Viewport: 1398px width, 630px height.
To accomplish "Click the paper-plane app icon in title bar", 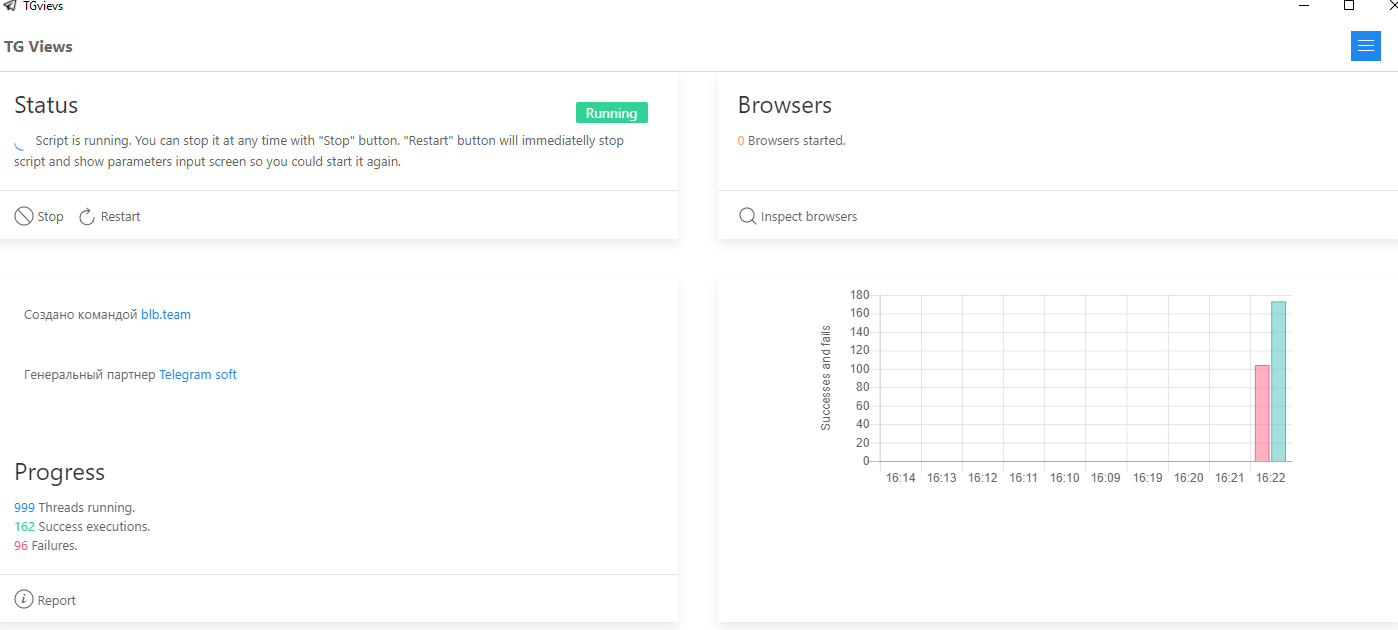I will point(9,6).
